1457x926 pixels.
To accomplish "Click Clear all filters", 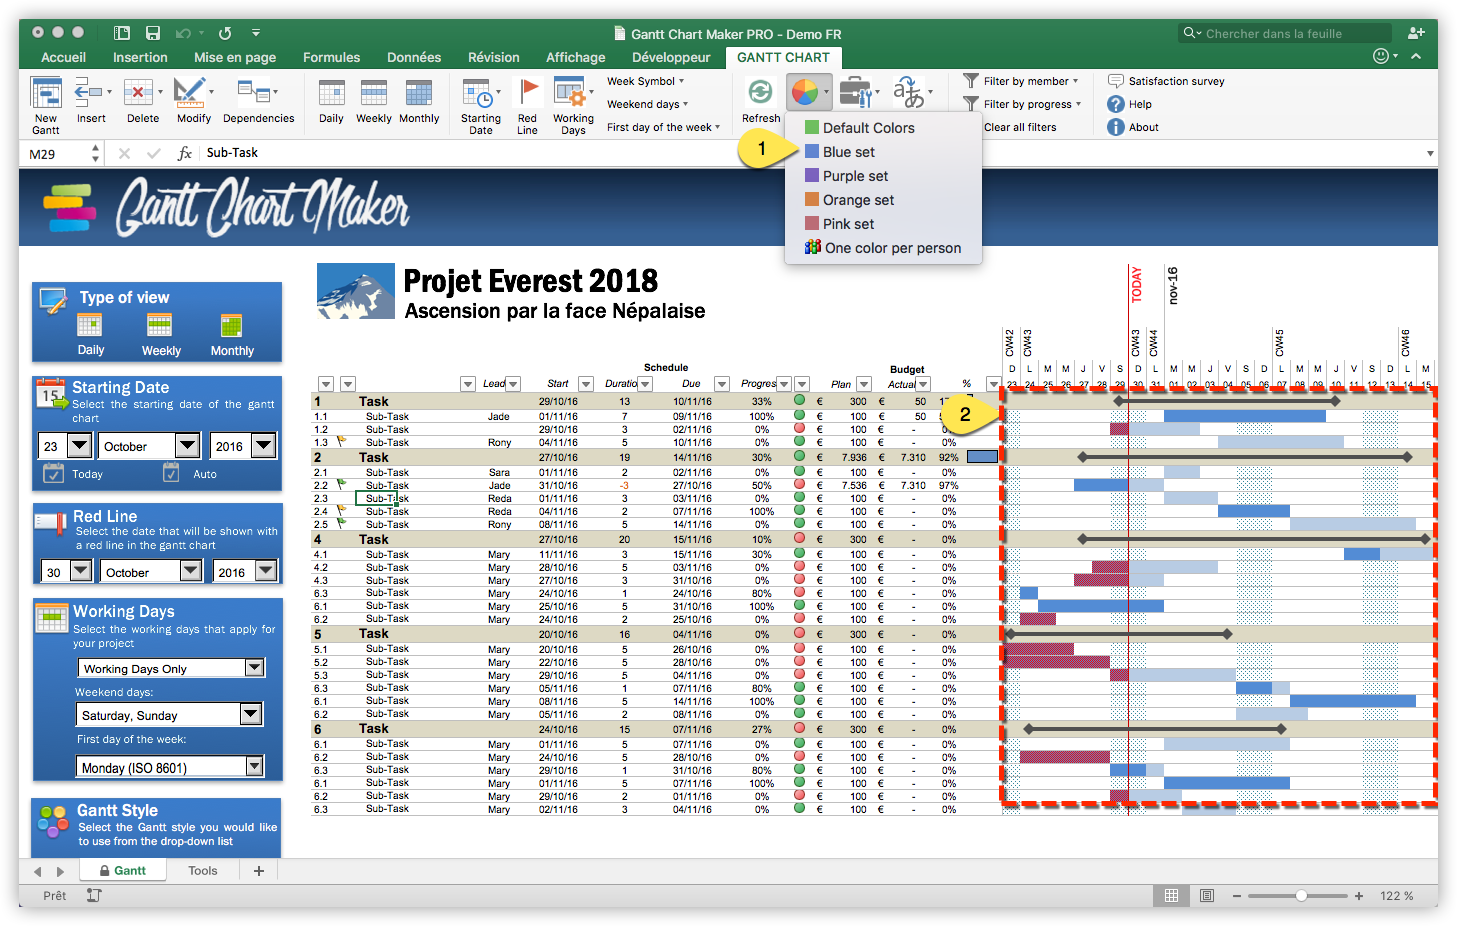I will pos(1019,127).
